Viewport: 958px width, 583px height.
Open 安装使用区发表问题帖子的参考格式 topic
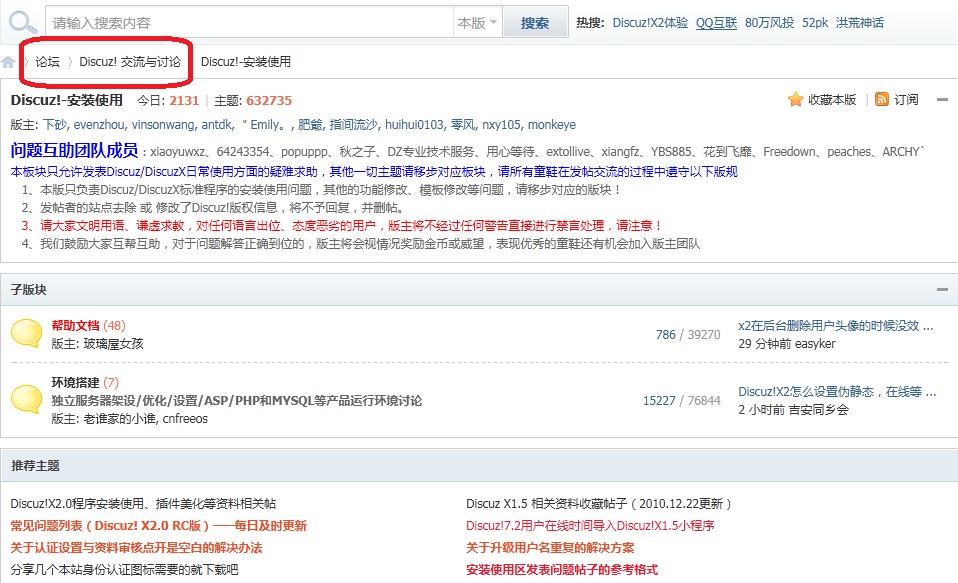562,570
